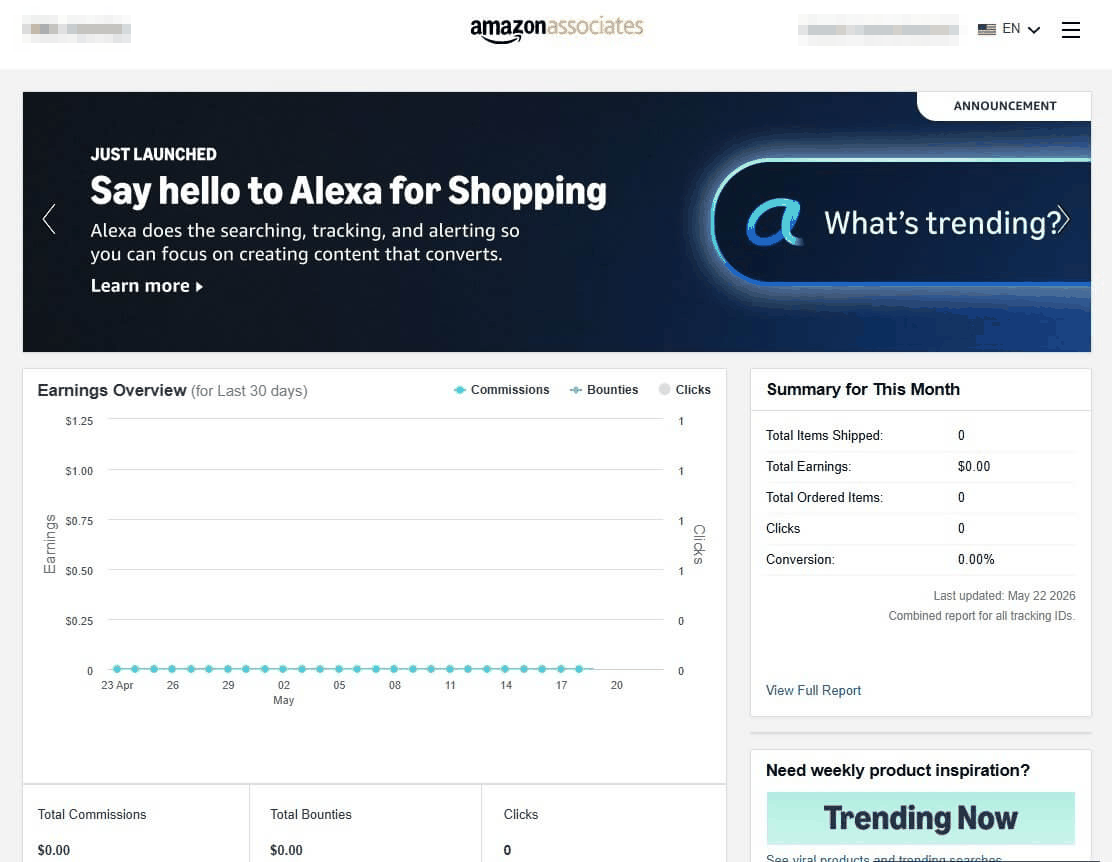Click Earnings Overview heading
Viewport: 1112px width, 862px height.
(x=111, y=390)
